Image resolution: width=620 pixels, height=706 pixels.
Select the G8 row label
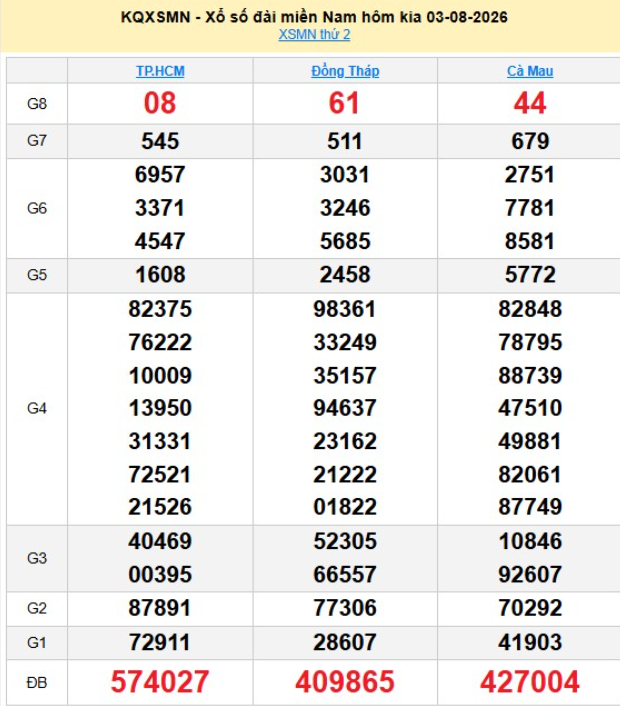(x=37, y=104)
